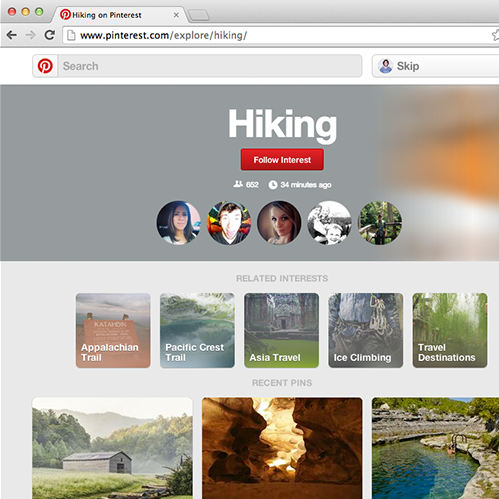Minimize the window with the yellow button
499x499 pixels.
26,12
